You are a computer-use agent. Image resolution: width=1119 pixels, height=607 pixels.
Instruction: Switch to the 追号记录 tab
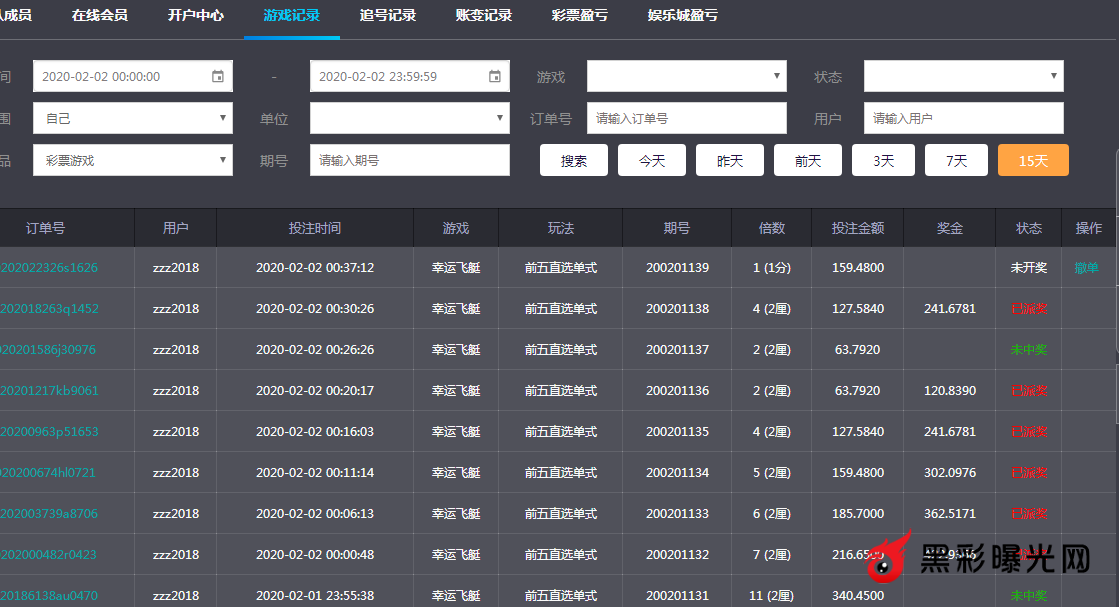pos(387,16)
